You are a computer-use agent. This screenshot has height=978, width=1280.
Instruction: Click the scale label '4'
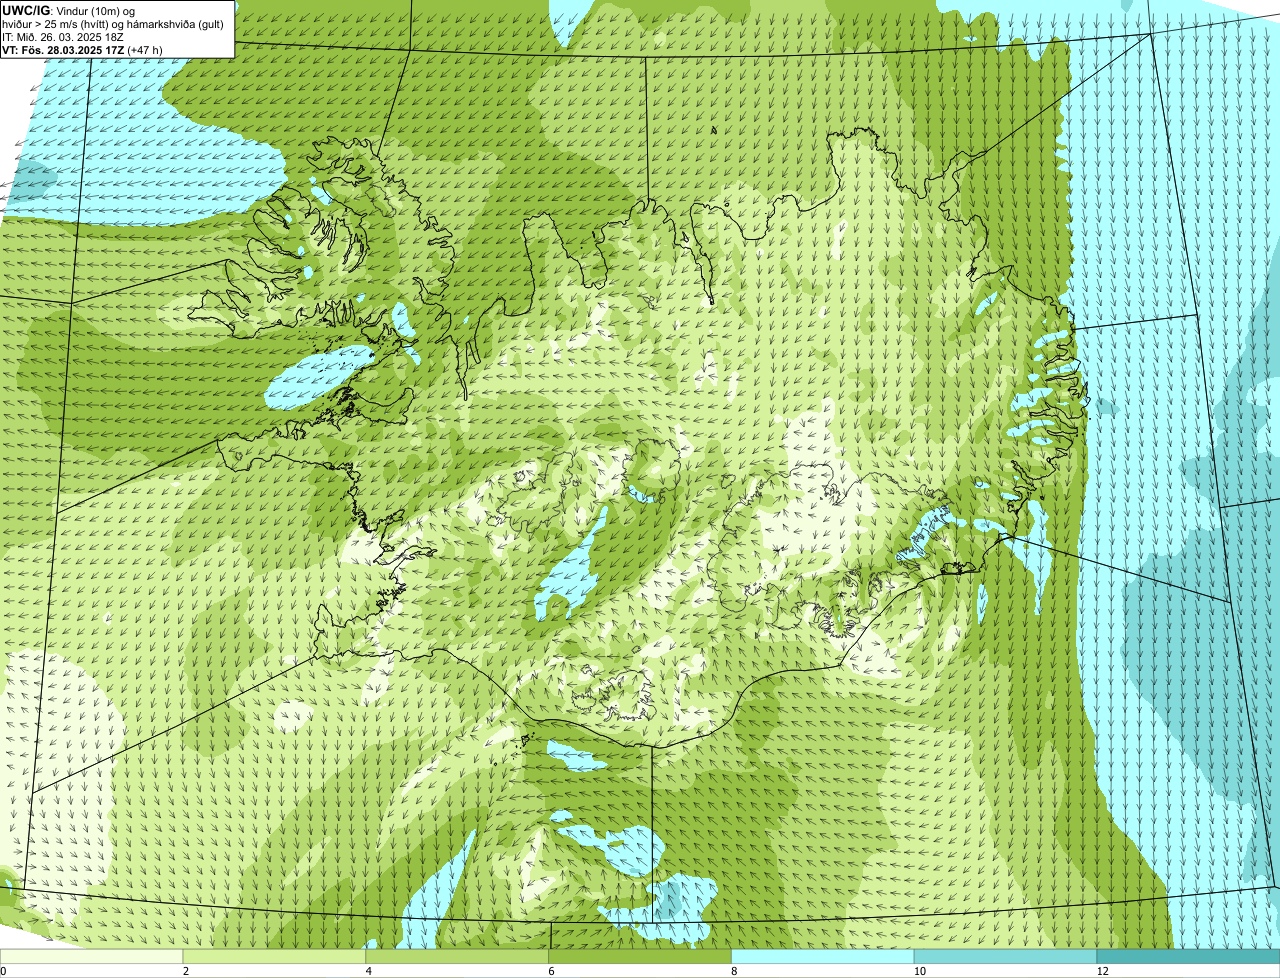pyautogui.click(x=369, y=971)
